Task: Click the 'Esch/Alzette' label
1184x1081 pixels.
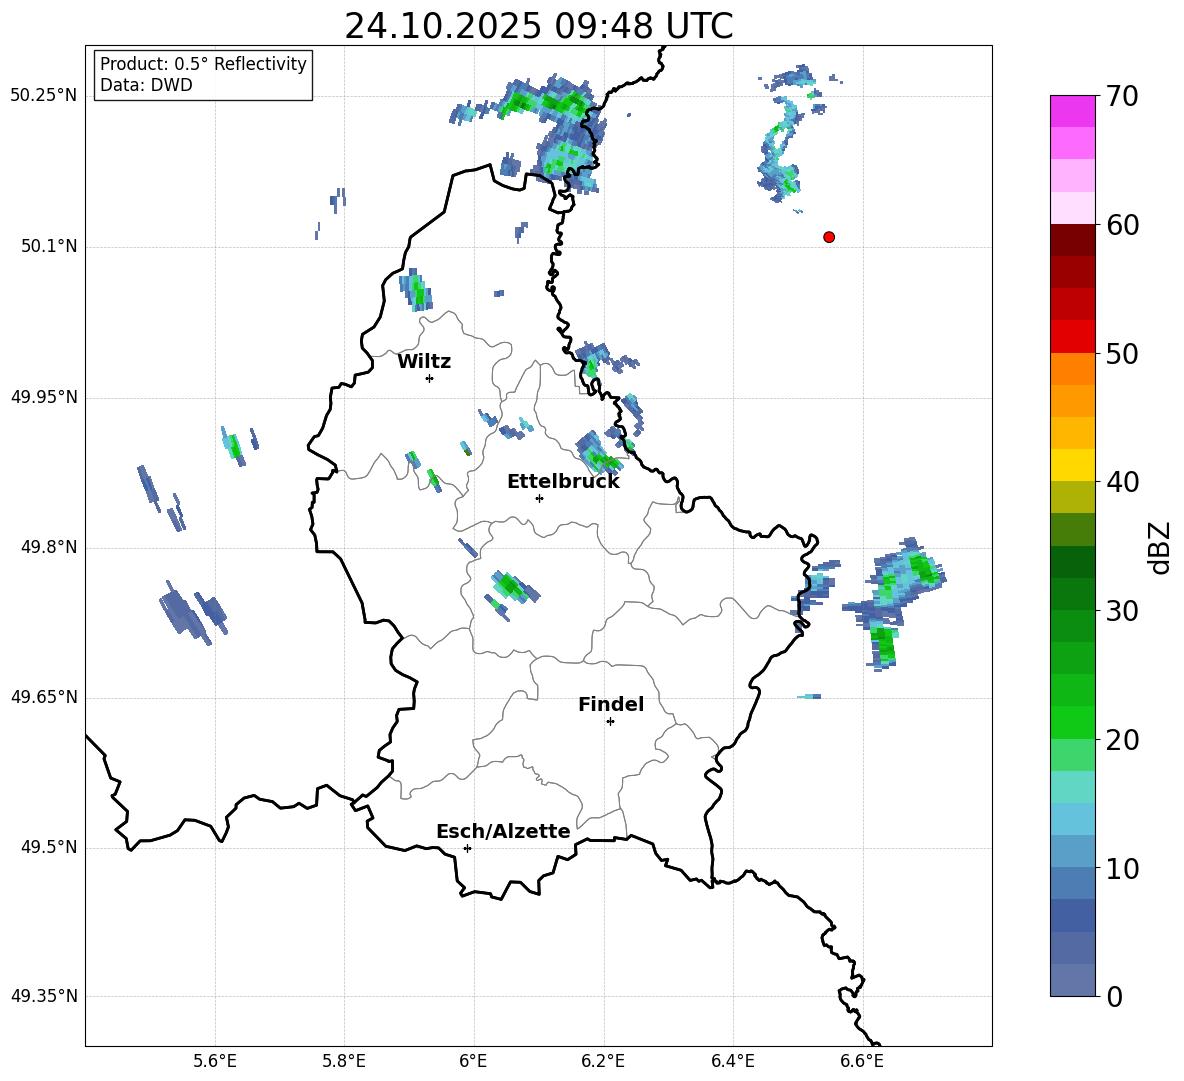Action: [503, 832]
